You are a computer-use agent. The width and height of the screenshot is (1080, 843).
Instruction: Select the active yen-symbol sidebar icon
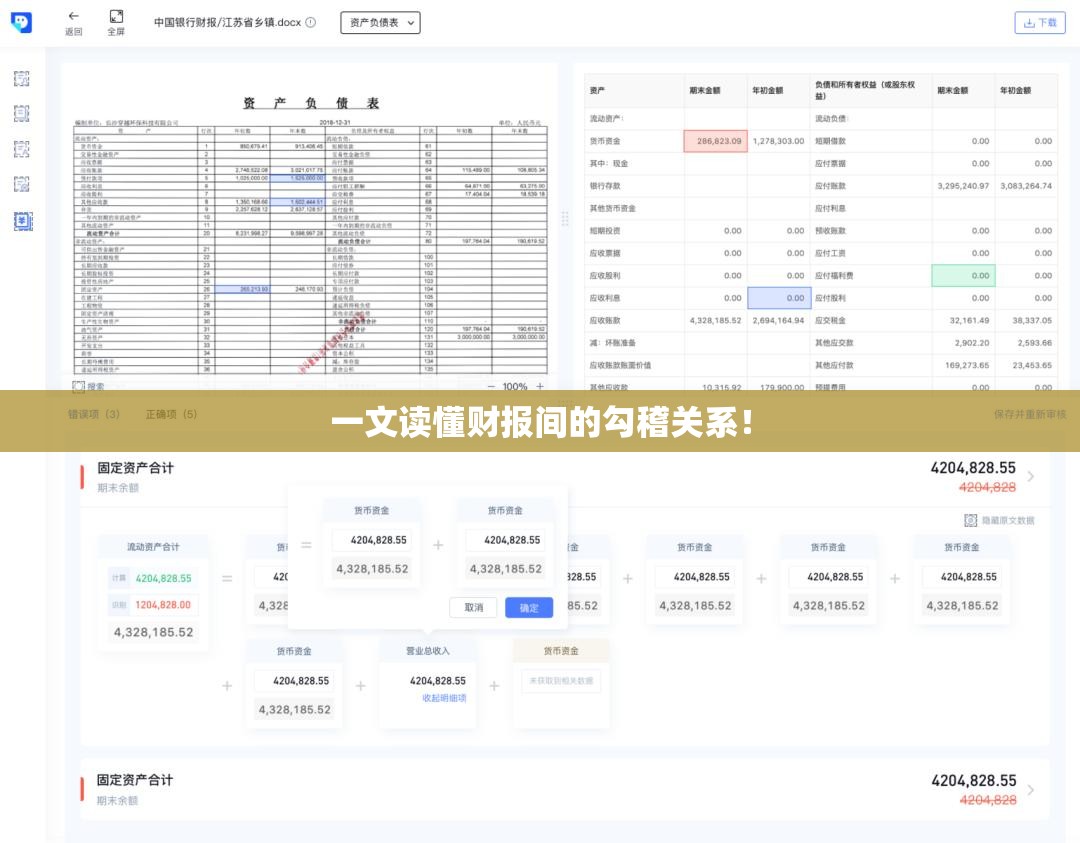(23, 221)
